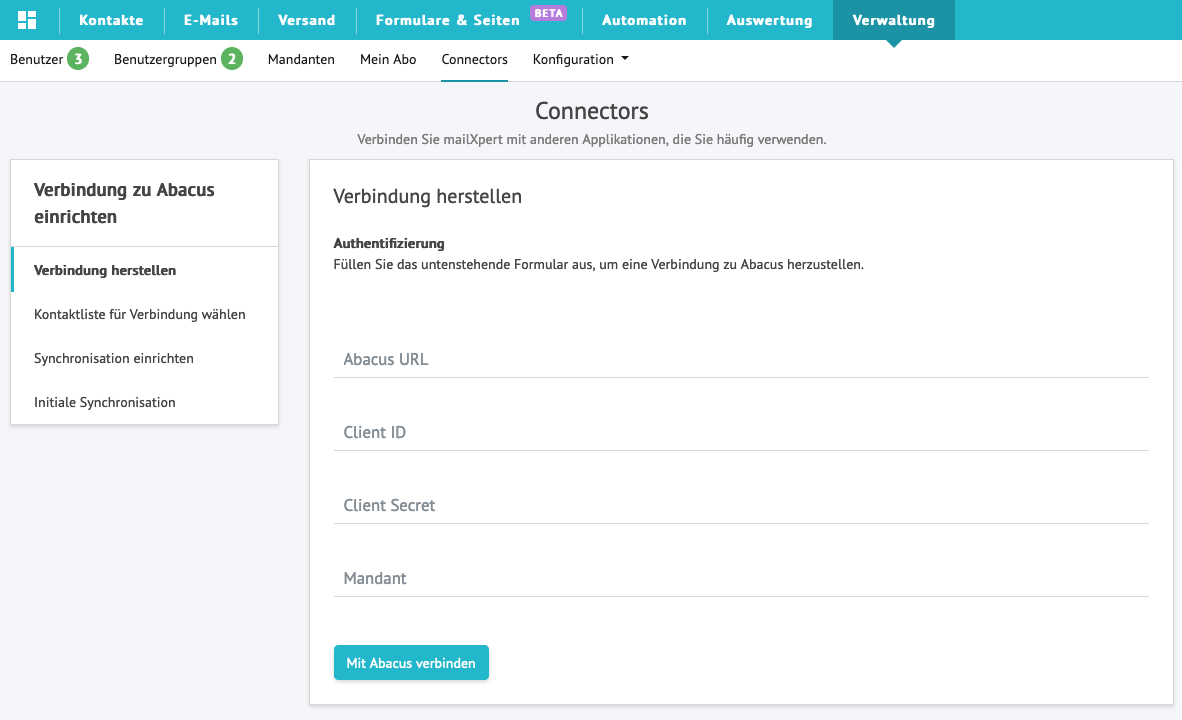Click the 'Verbindung zu Abacus einrichten' title
The width and height of the screenshot is (1182, 720).
(x=124, y=204)
